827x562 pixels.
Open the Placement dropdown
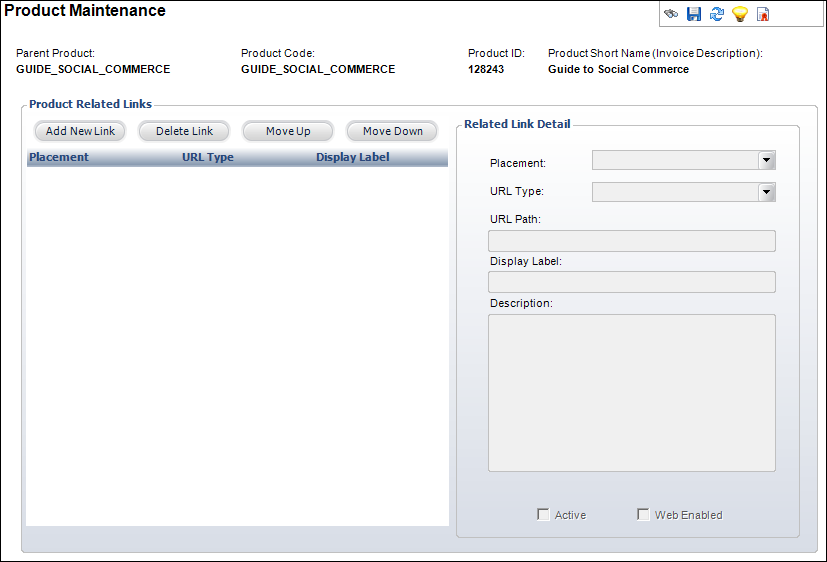tap(684, 160)
